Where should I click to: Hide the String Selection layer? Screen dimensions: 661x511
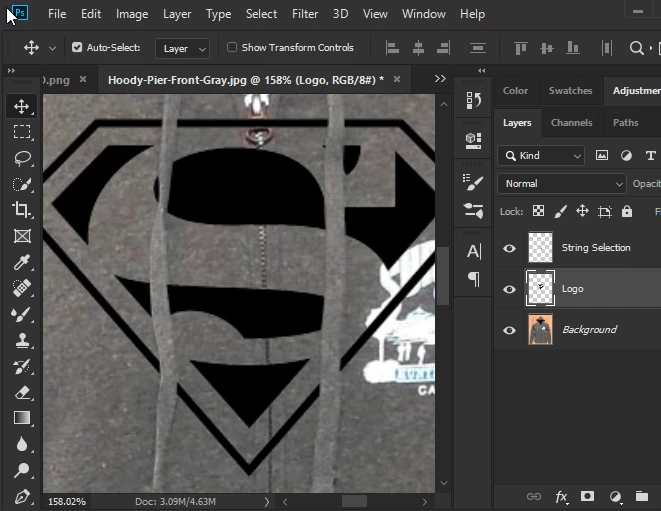pyautogui.click(x=509, y=248)
